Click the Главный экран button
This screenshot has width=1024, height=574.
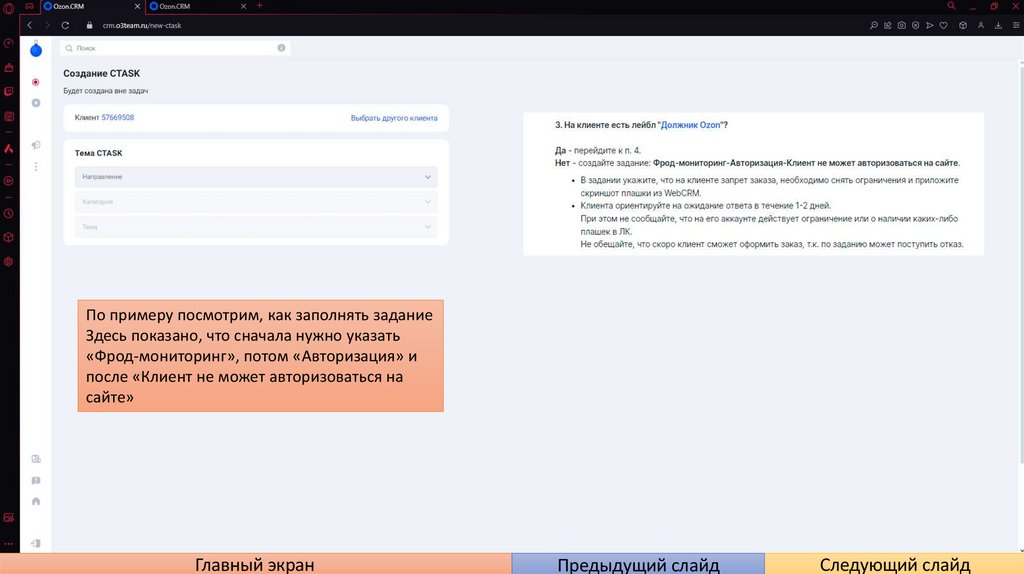tap(255, 564)
